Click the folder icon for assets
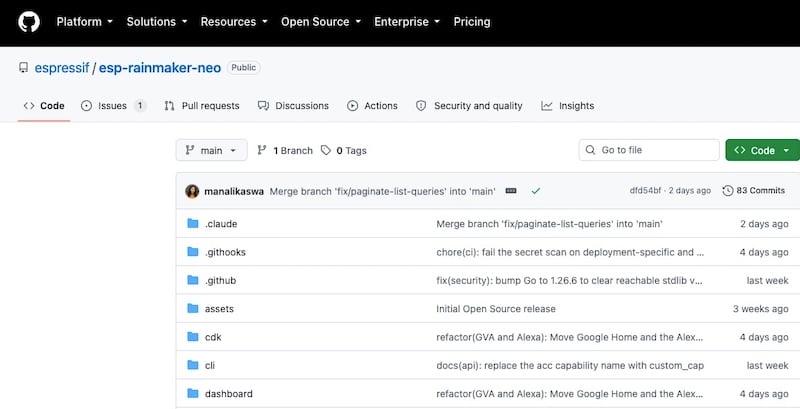The image size is (800, 409). pos(193,309)
